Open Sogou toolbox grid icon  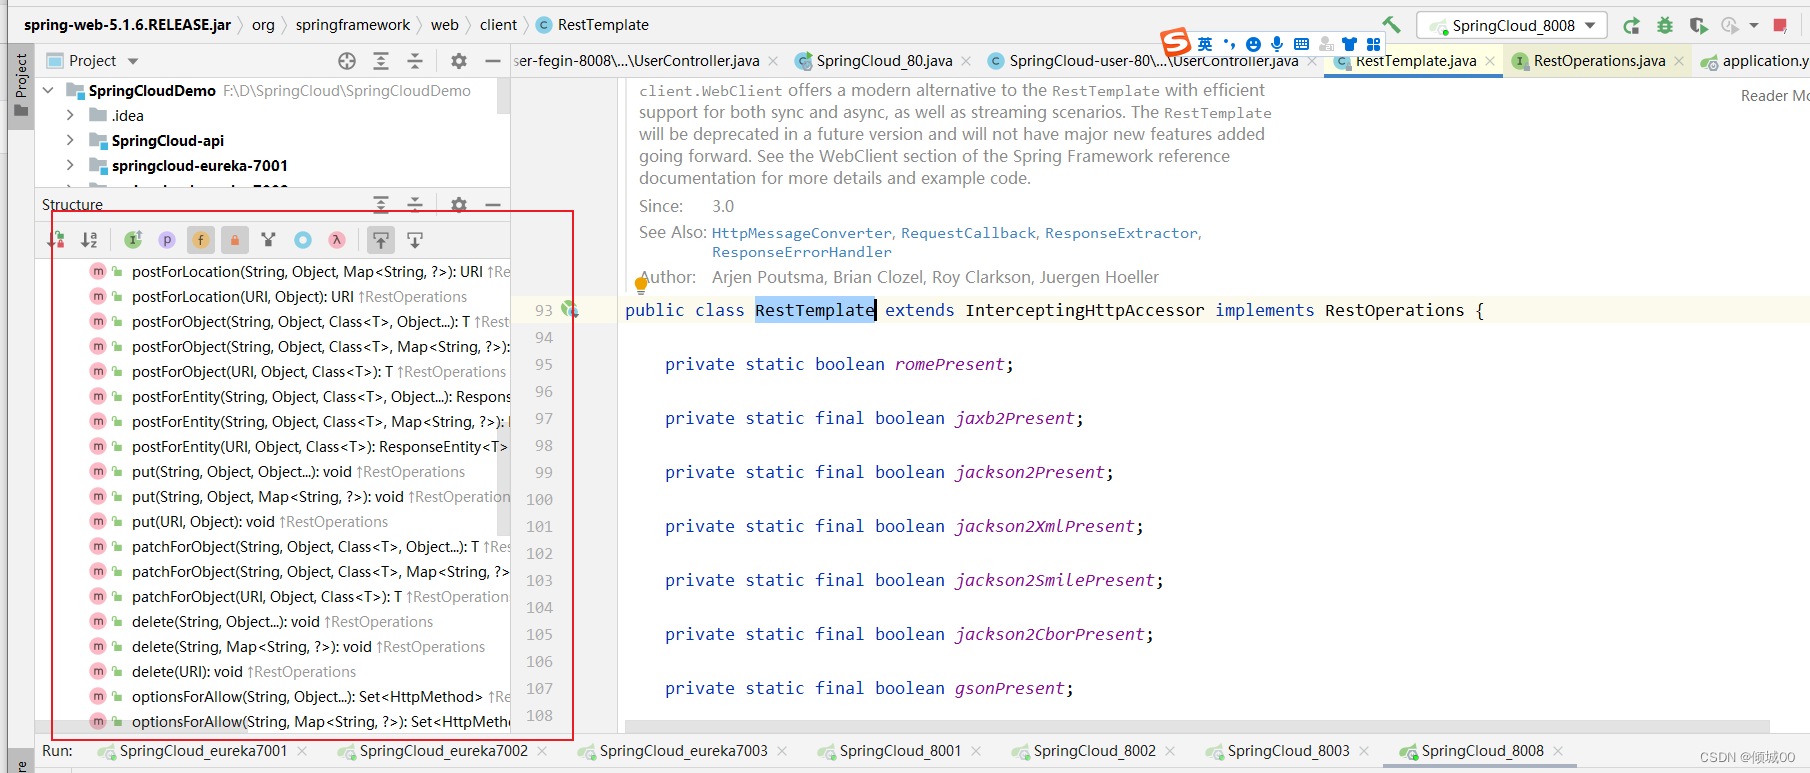pos(1373,44)
